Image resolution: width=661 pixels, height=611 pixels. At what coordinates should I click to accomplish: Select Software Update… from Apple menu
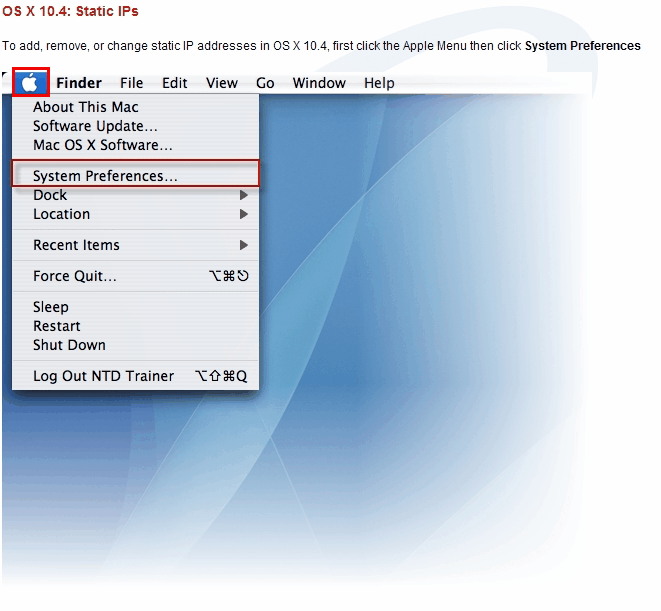pos(95,126)
